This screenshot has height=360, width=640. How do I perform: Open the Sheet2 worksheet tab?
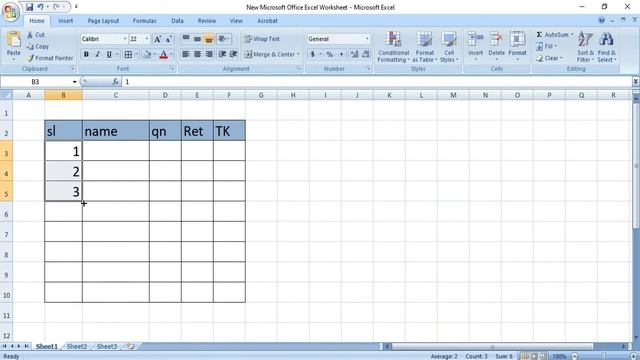(77, 346)
